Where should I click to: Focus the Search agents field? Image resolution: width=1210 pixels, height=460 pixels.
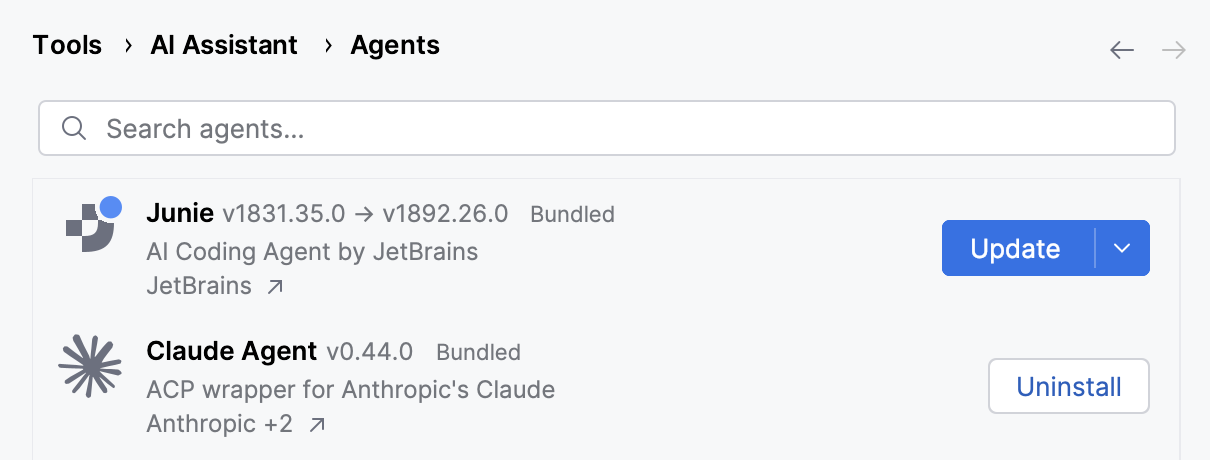pos(607,128)
